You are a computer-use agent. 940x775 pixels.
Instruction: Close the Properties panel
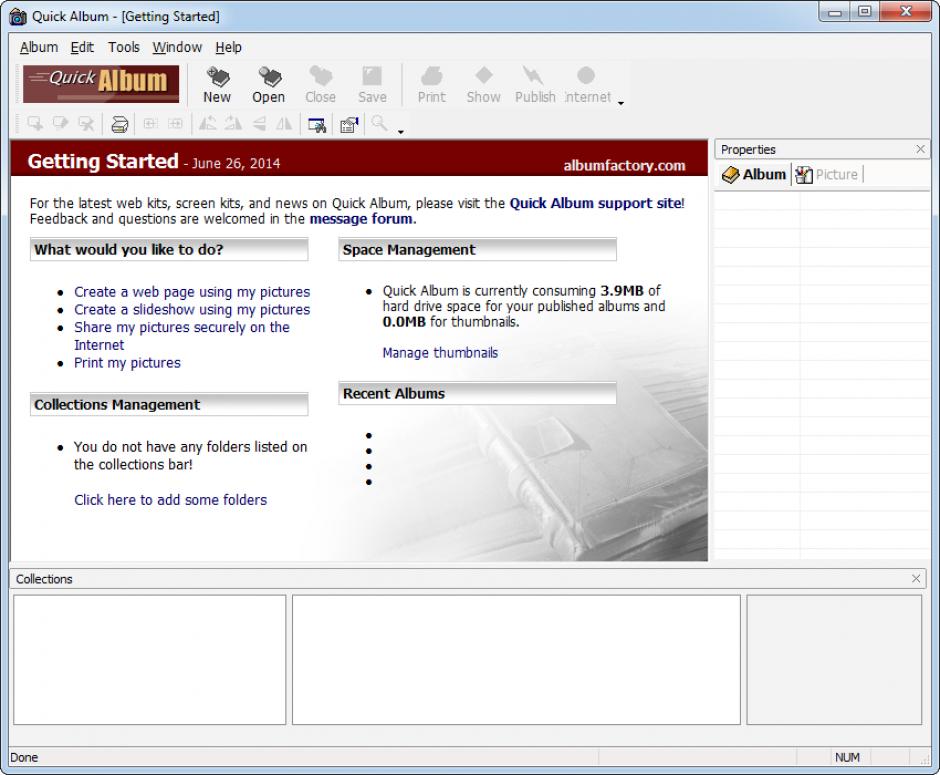click(920, 149)
